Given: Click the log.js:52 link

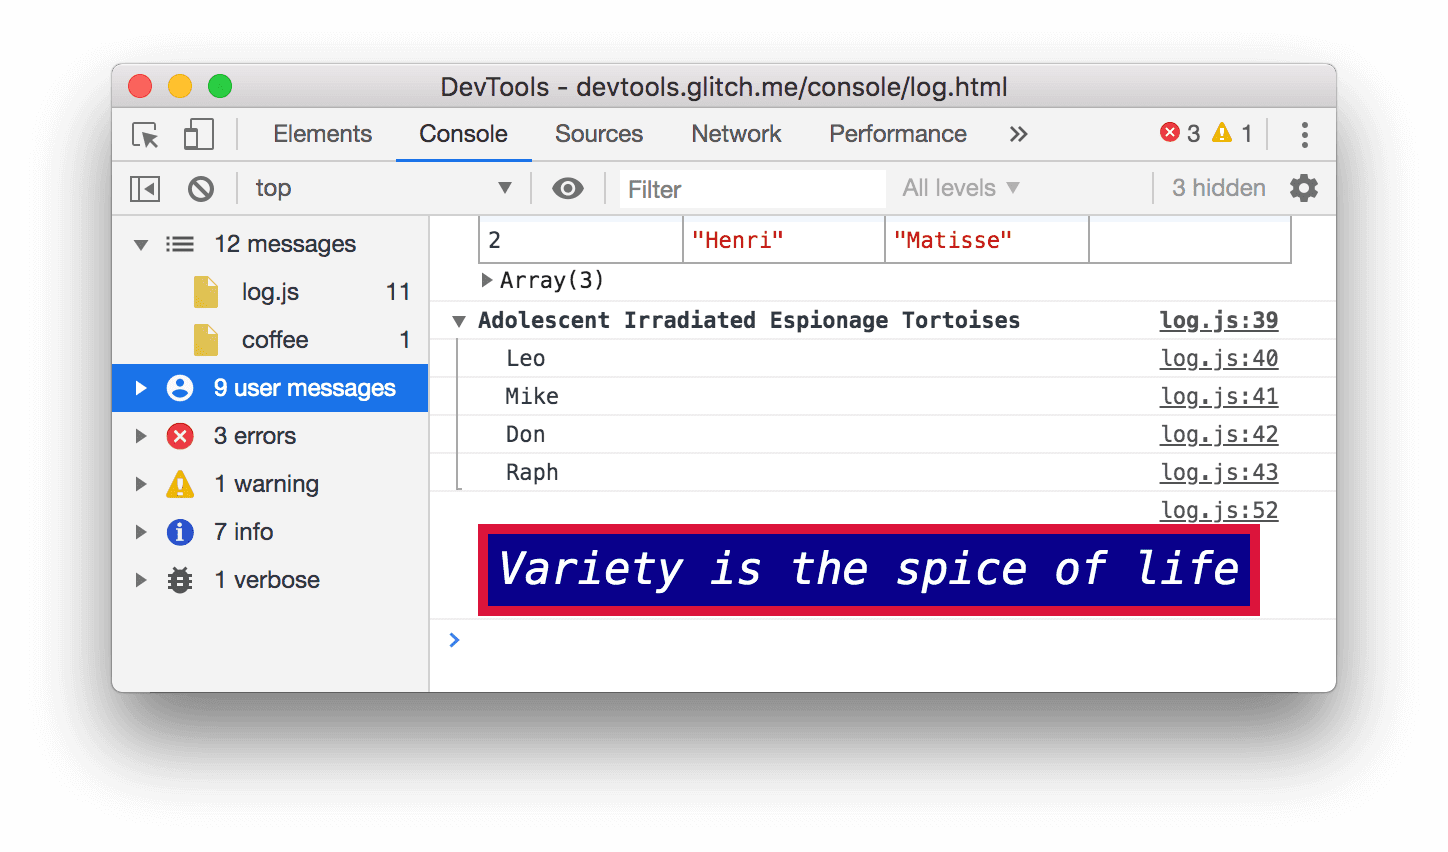Looking at the screenshot, I should (x=1218, y=510).
